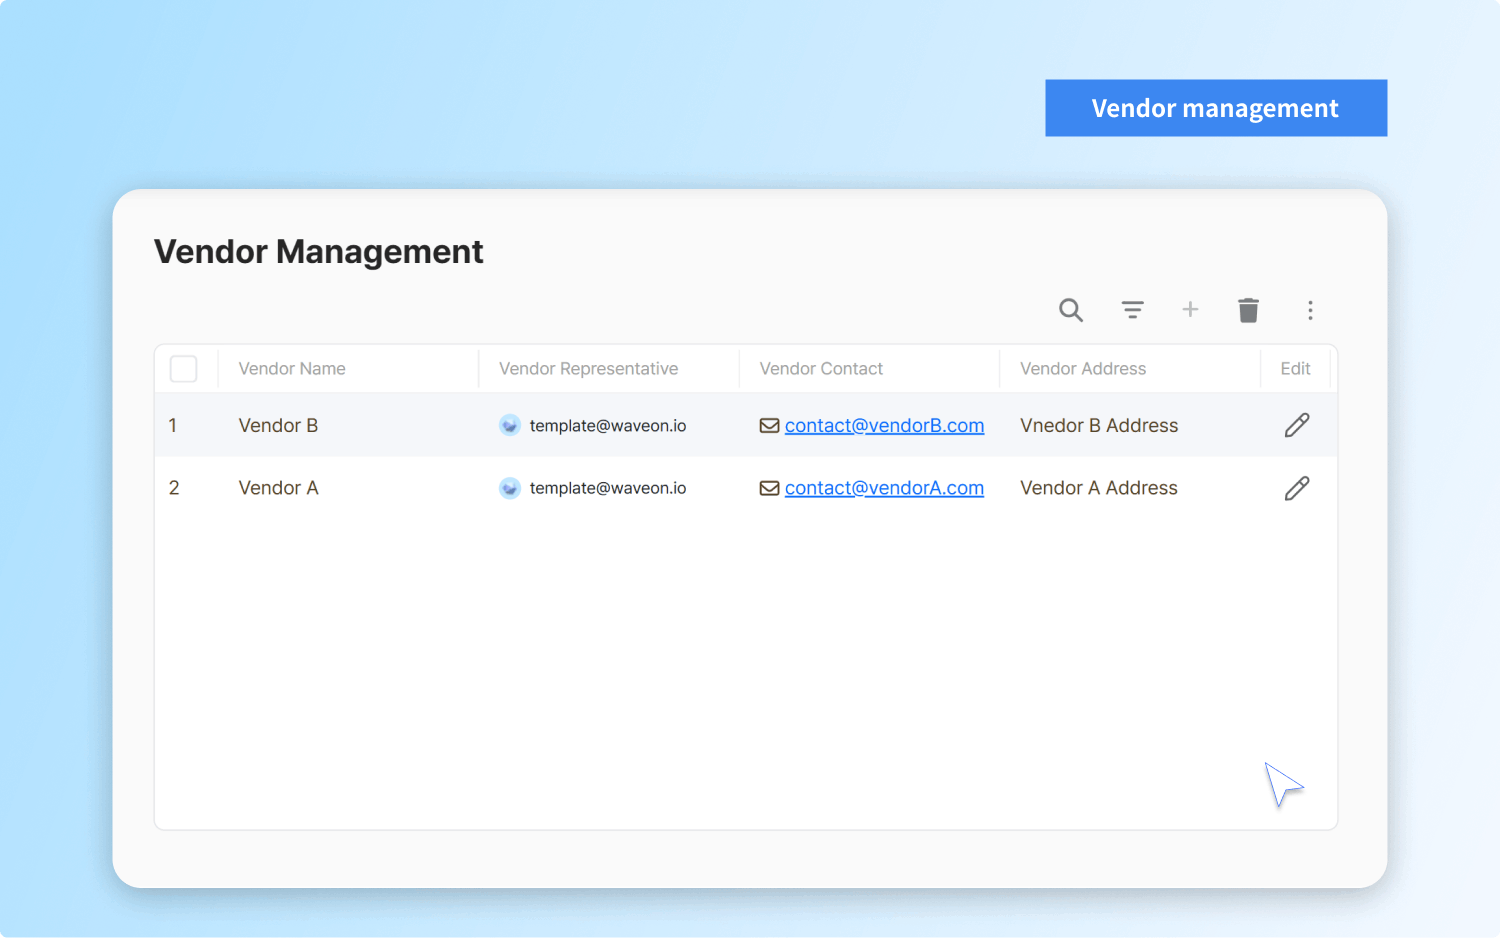
Task: Click template@waveon.io in Vendor B row
Action: point(608,426)
